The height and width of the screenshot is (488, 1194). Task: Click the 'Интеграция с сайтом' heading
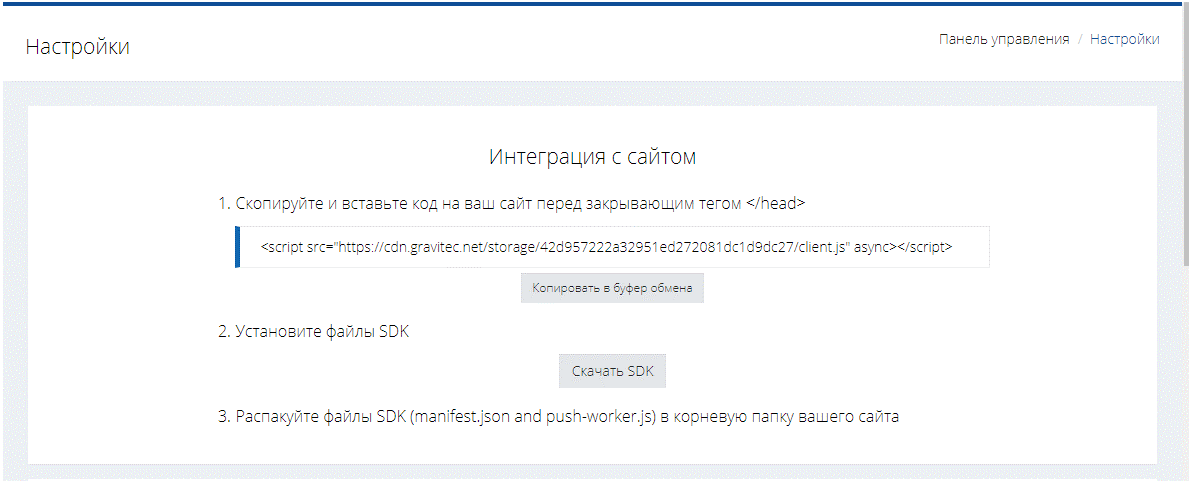pyautogui.click(x=592, y=157)
